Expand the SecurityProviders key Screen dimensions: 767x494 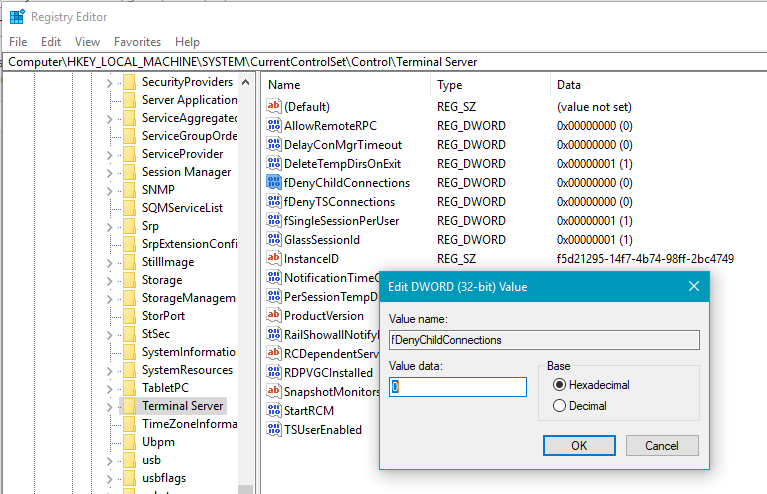[110, 82]
